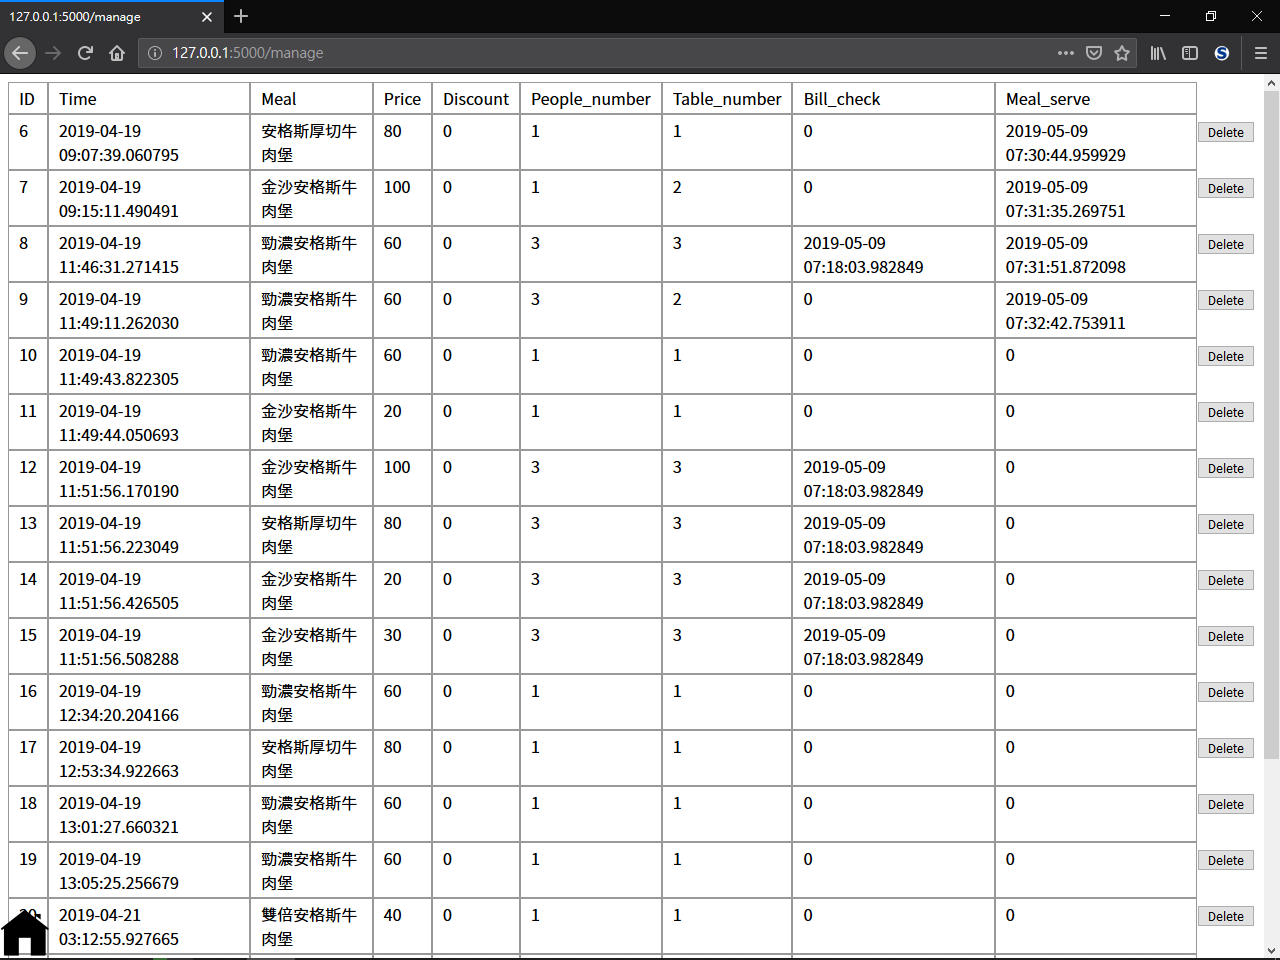Delete the order with ID 14
1280x960 pixels.
pos(1226,580)
